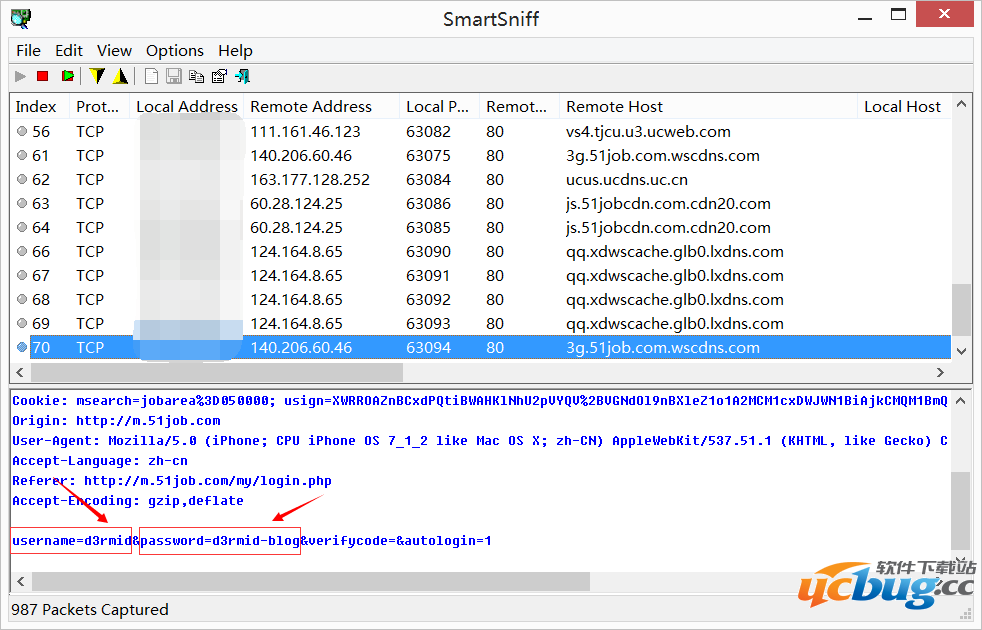Click the red Stop Capture toolbar icon
The image size is (982, 630).
pyautogui.click(x=42, y=76)
